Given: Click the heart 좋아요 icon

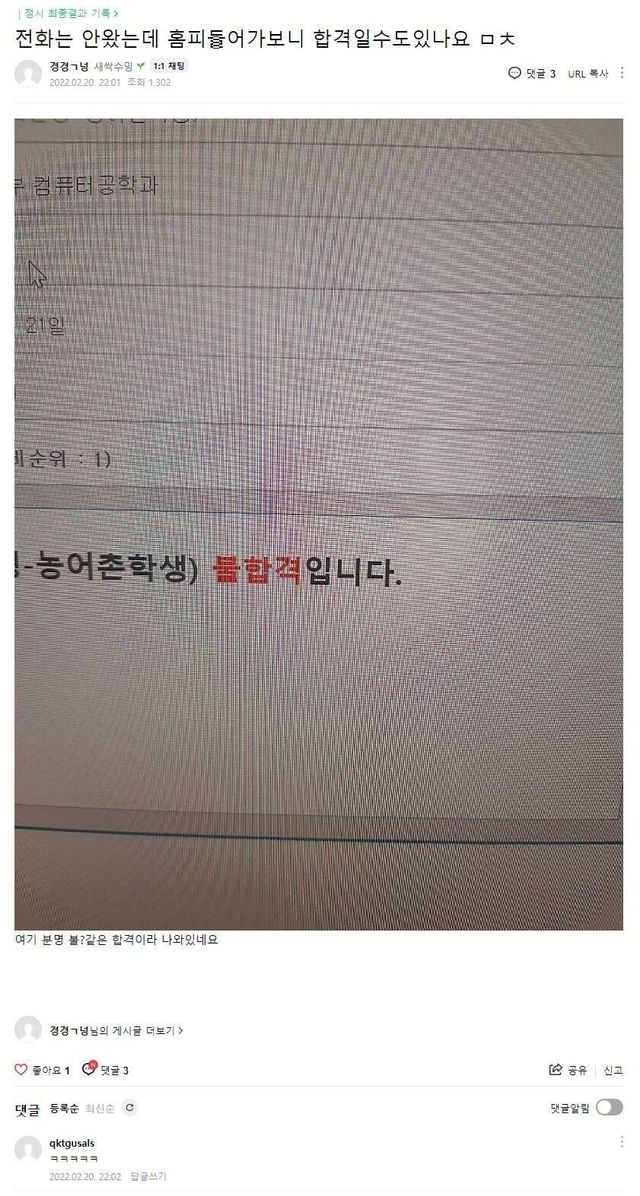Looking at the screenshot, I should [21, 1069].
